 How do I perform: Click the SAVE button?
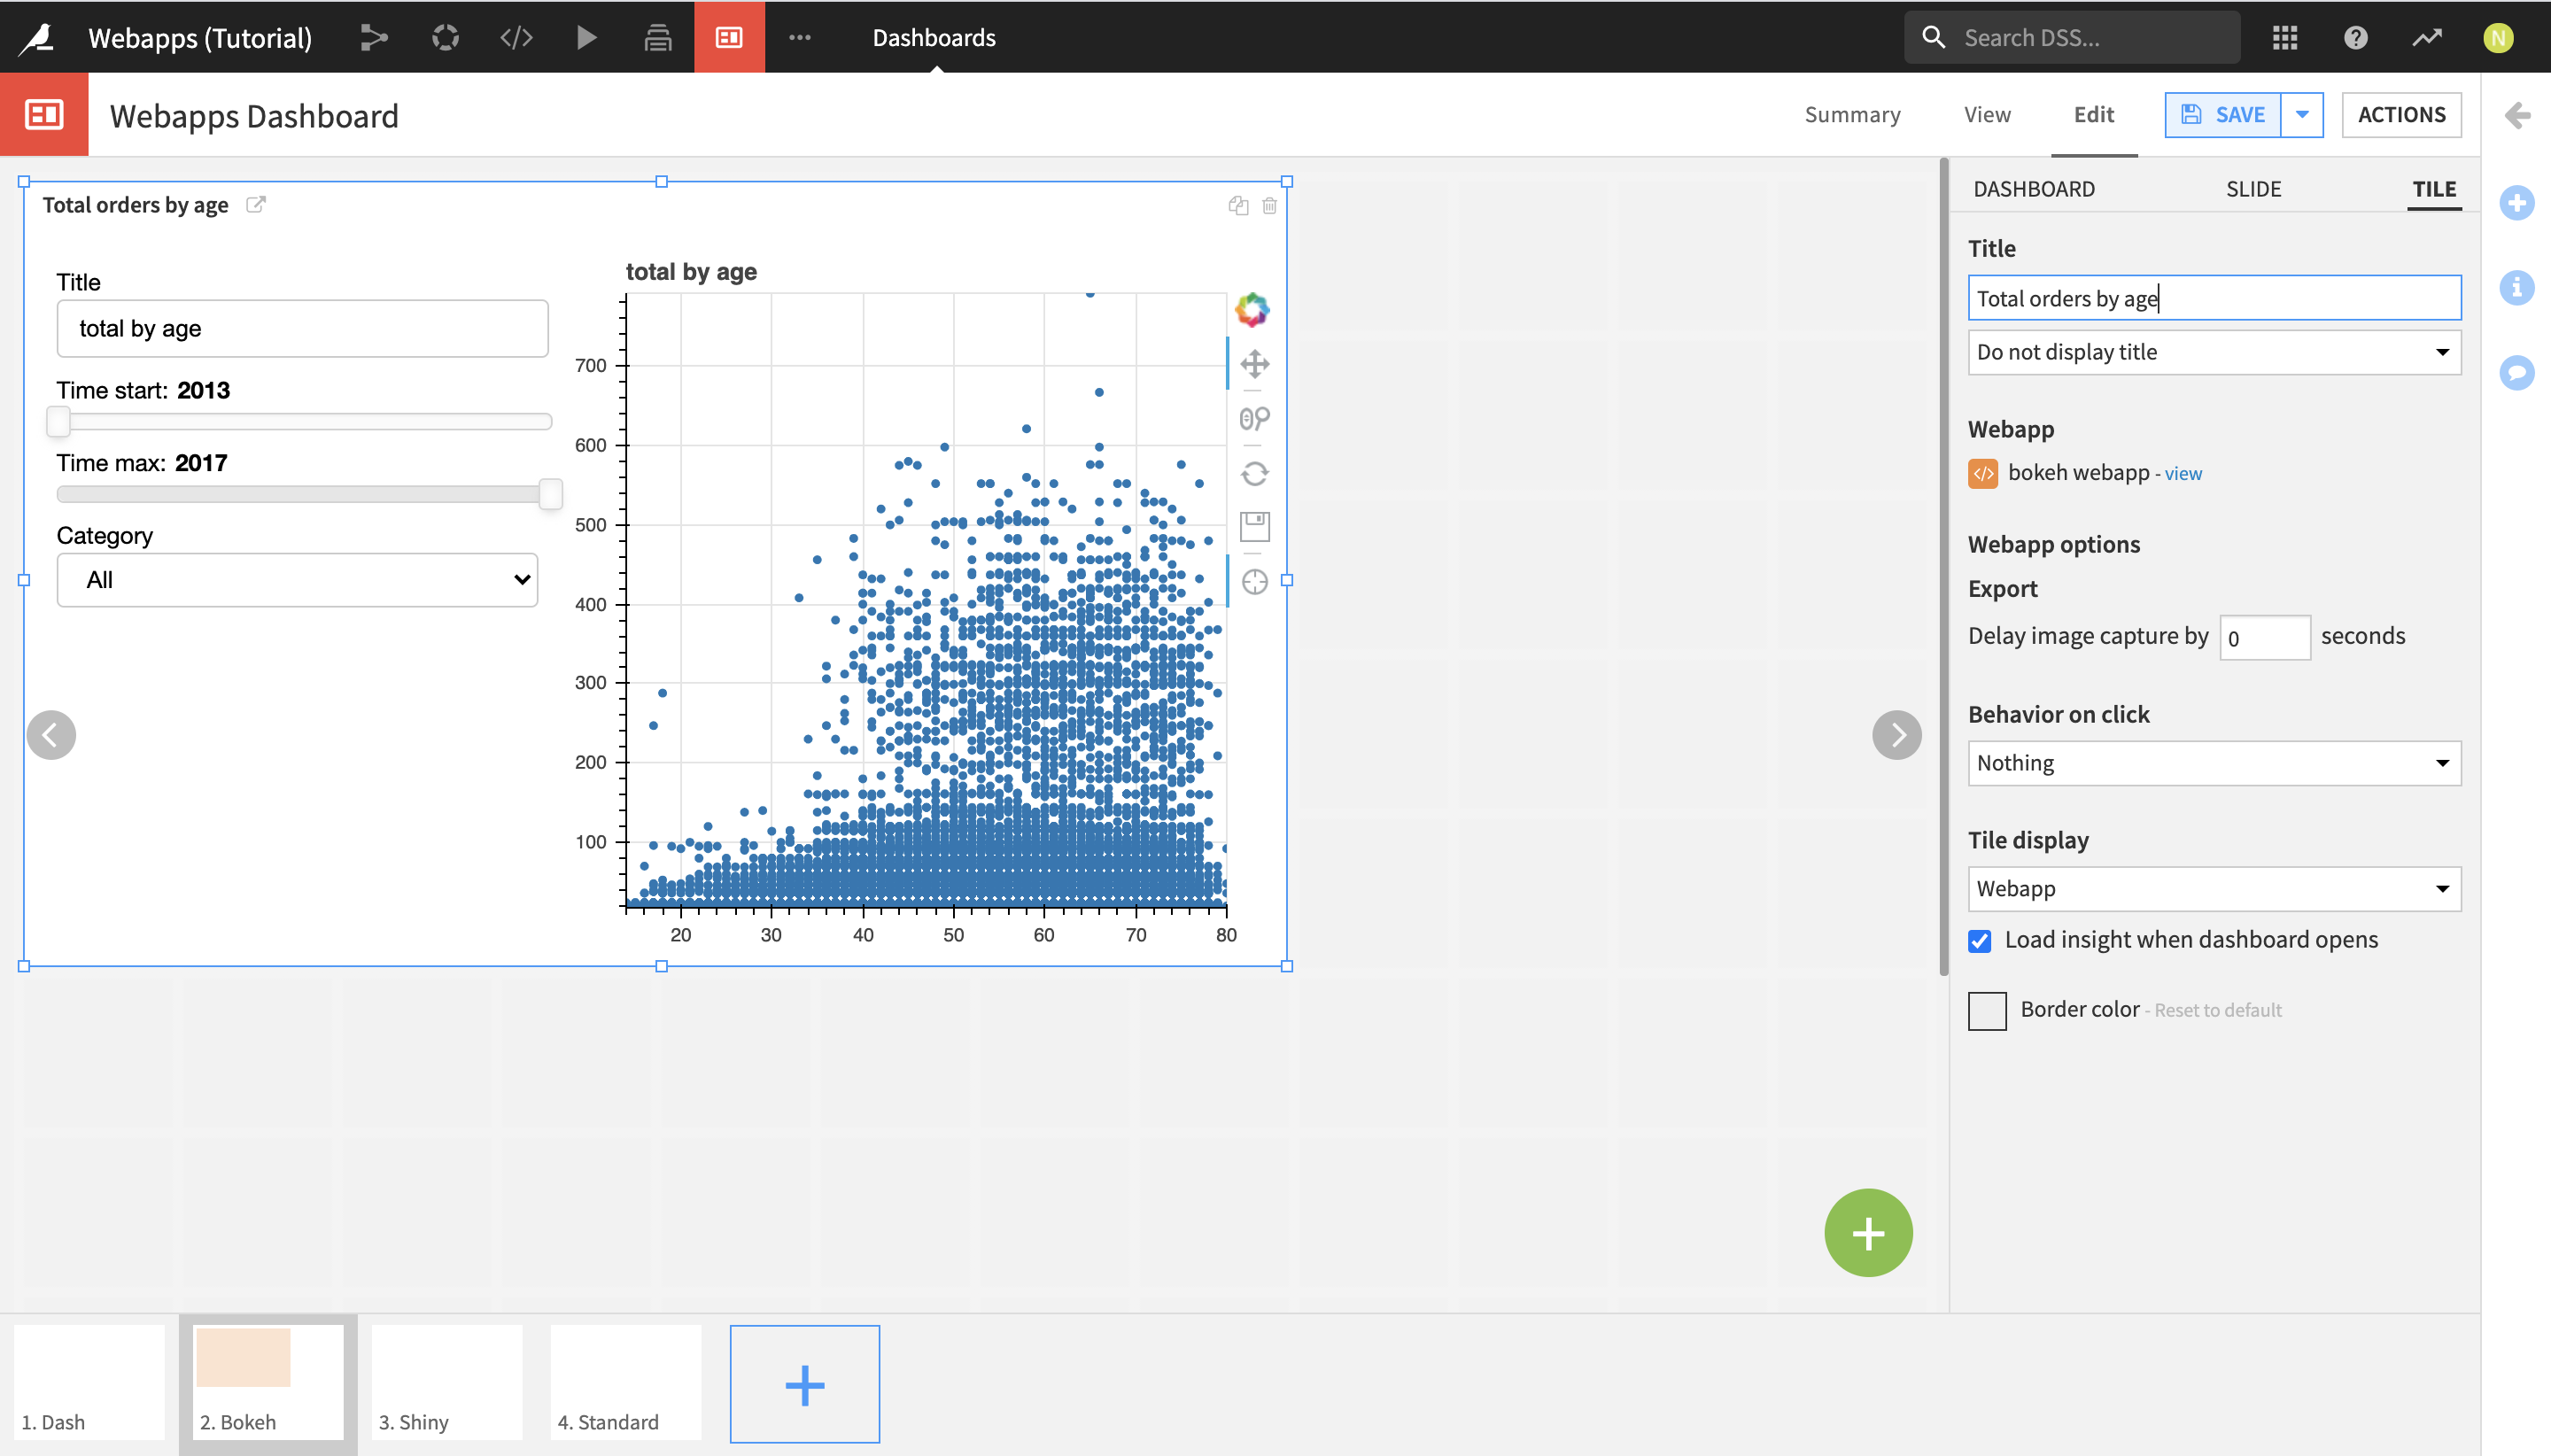tap(2223, 115)
